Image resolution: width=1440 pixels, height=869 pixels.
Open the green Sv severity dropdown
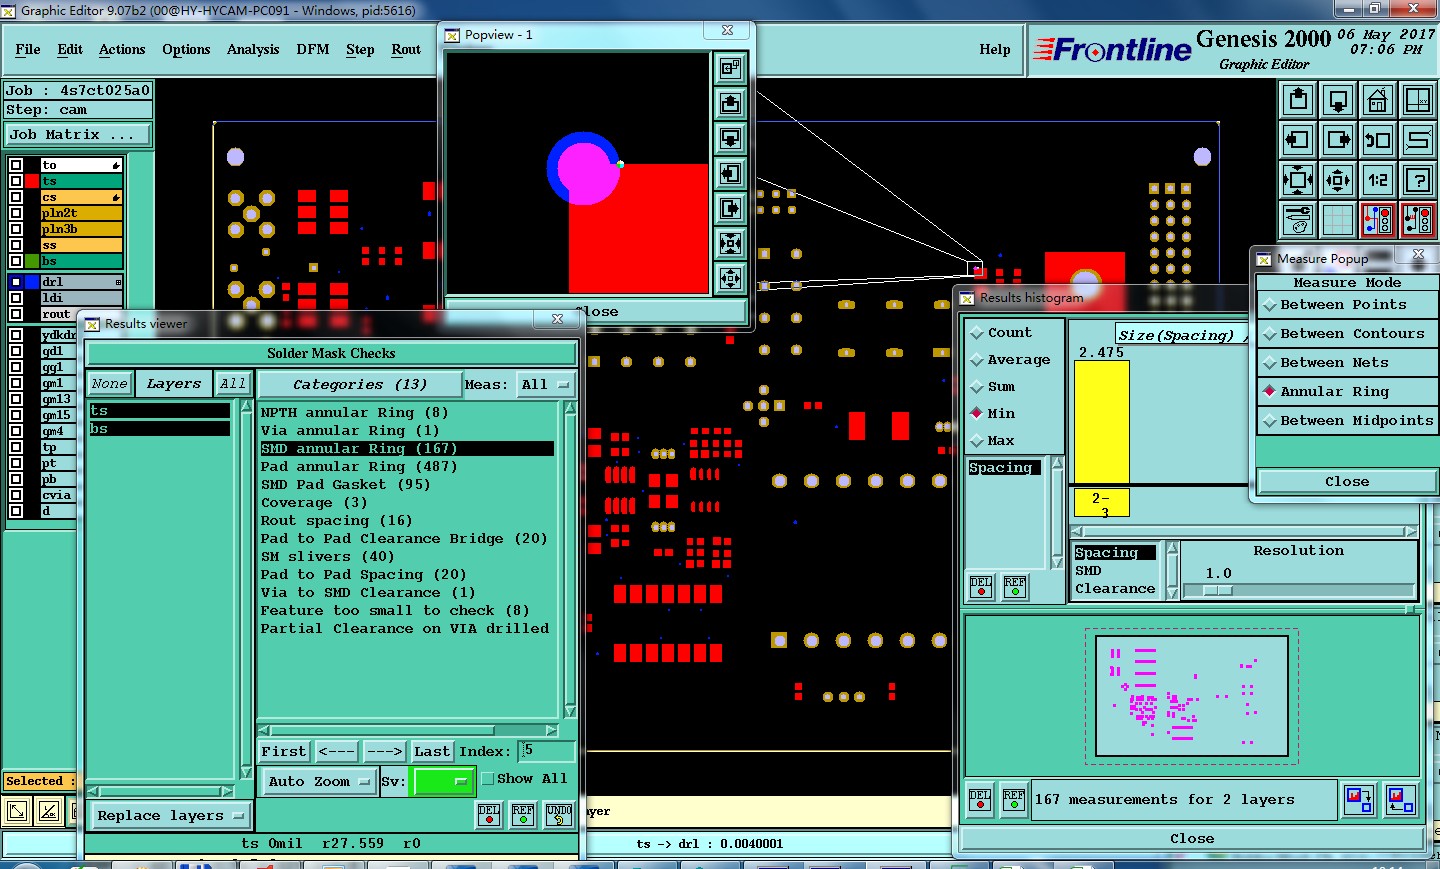tap(442, 781)
